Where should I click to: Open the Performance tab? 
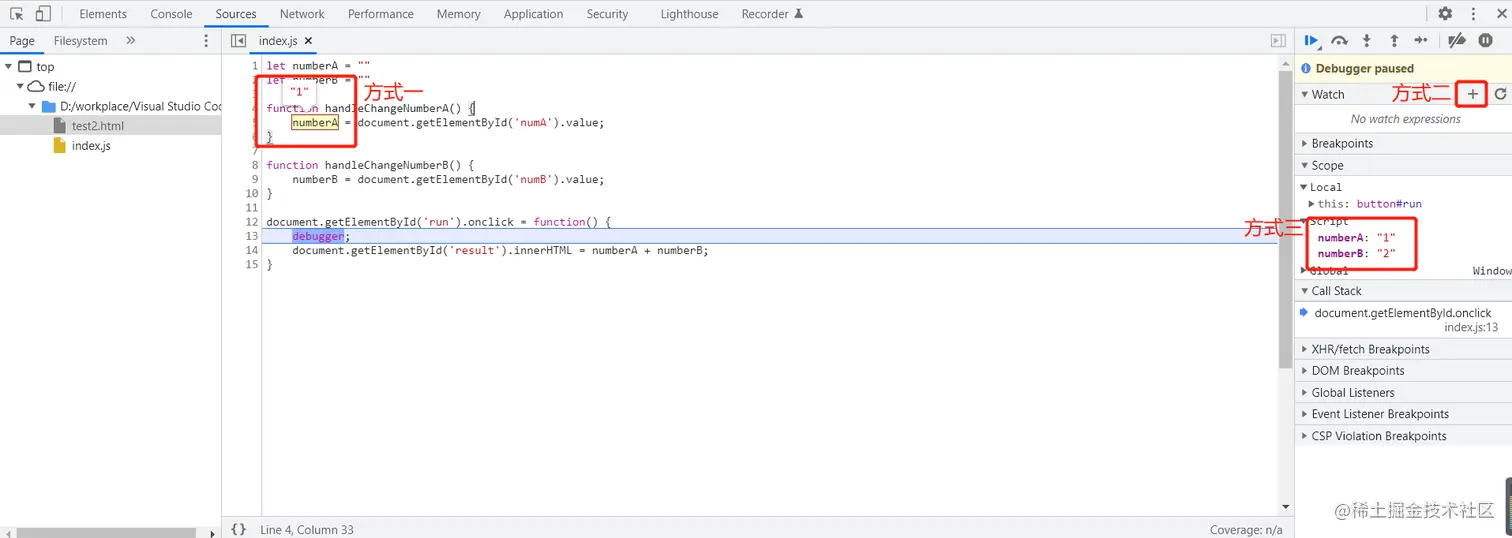coord(381,14)
